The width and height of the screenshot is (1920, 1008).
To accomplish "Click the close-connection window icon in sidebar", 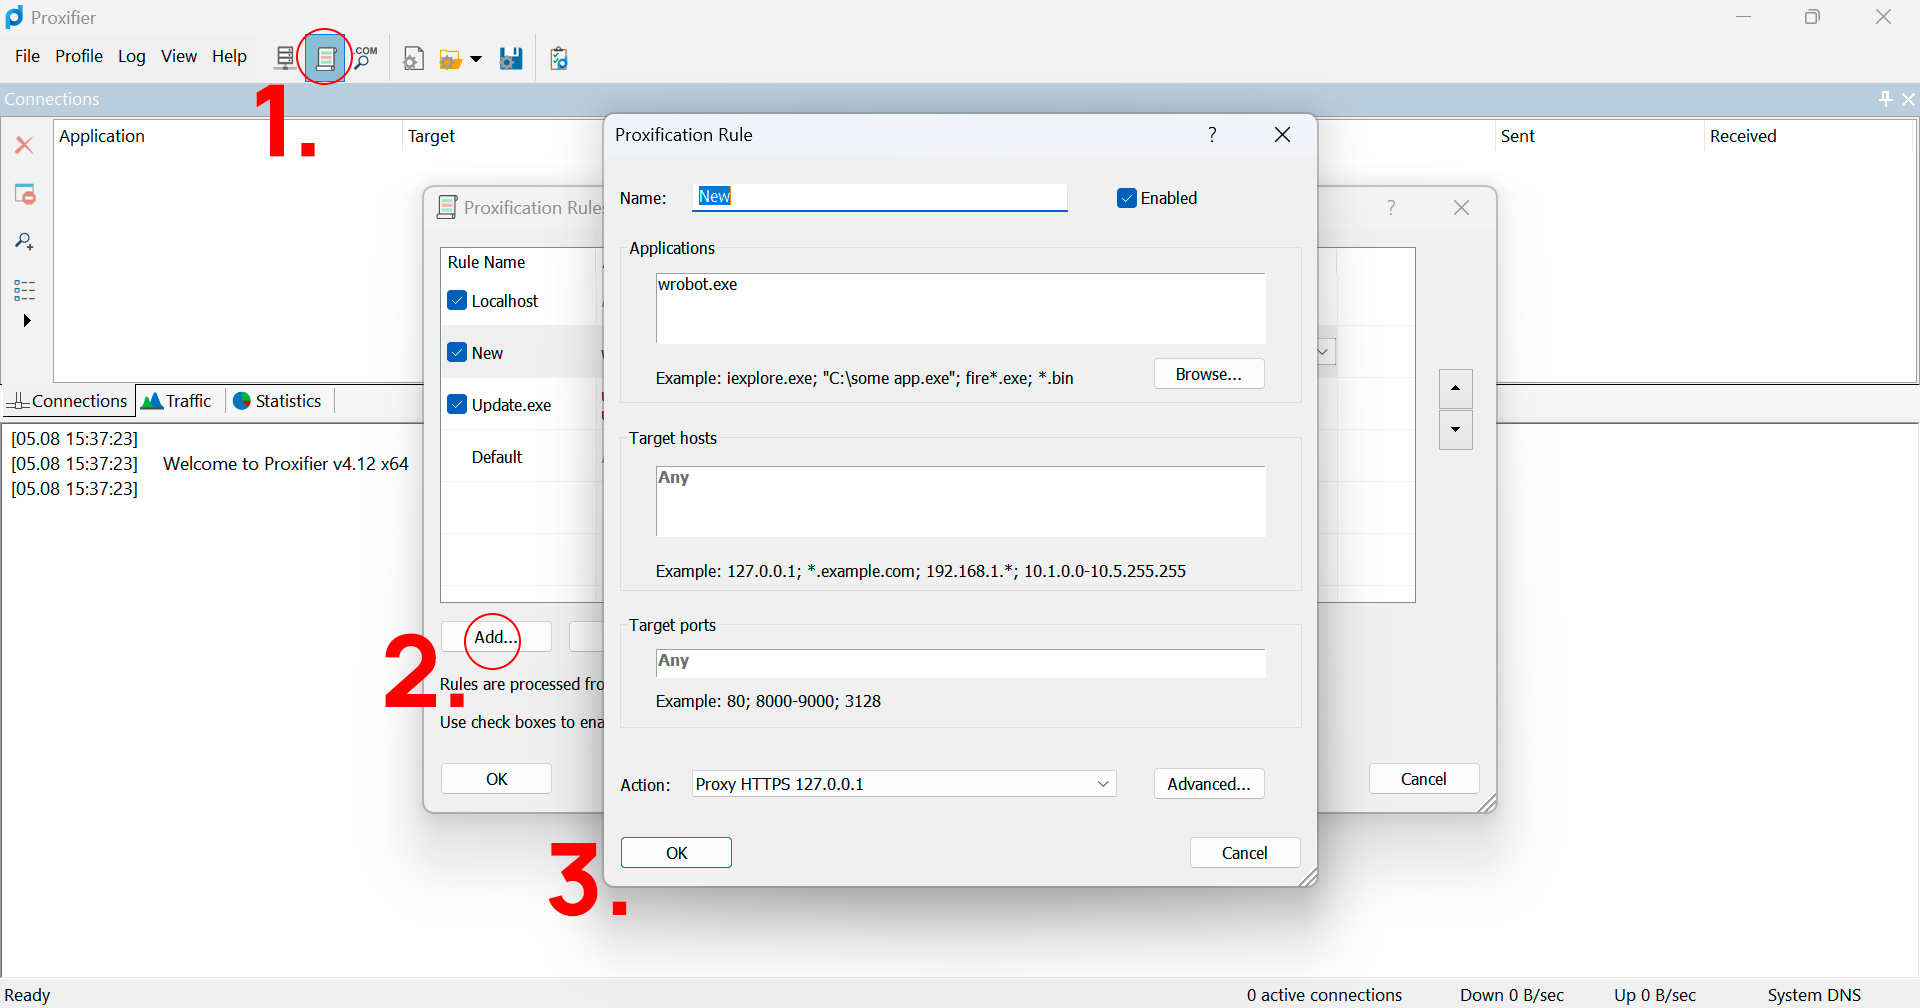I will coord(25,194).
